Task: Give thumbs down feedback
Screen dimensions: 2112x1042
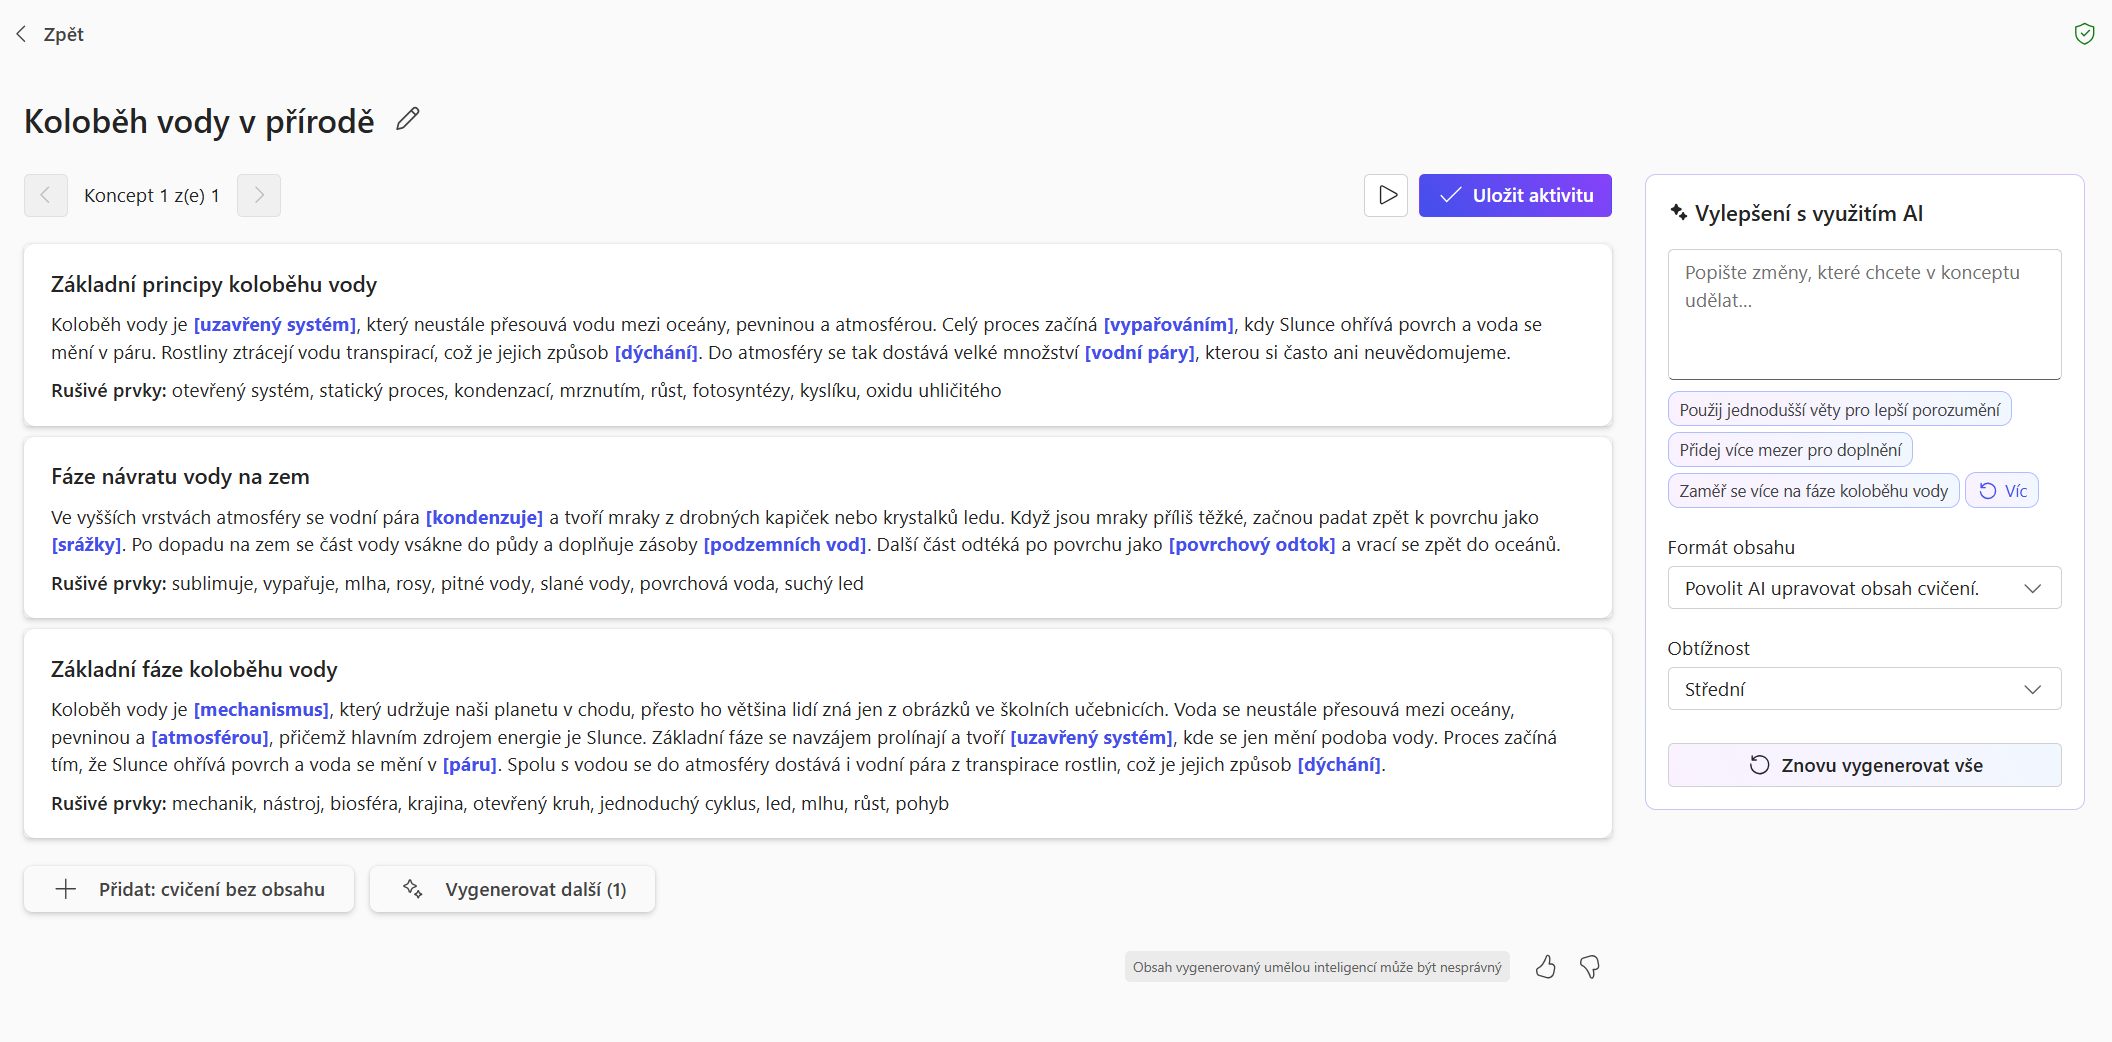Action: pyautogui.click(x=1590, y=967)
